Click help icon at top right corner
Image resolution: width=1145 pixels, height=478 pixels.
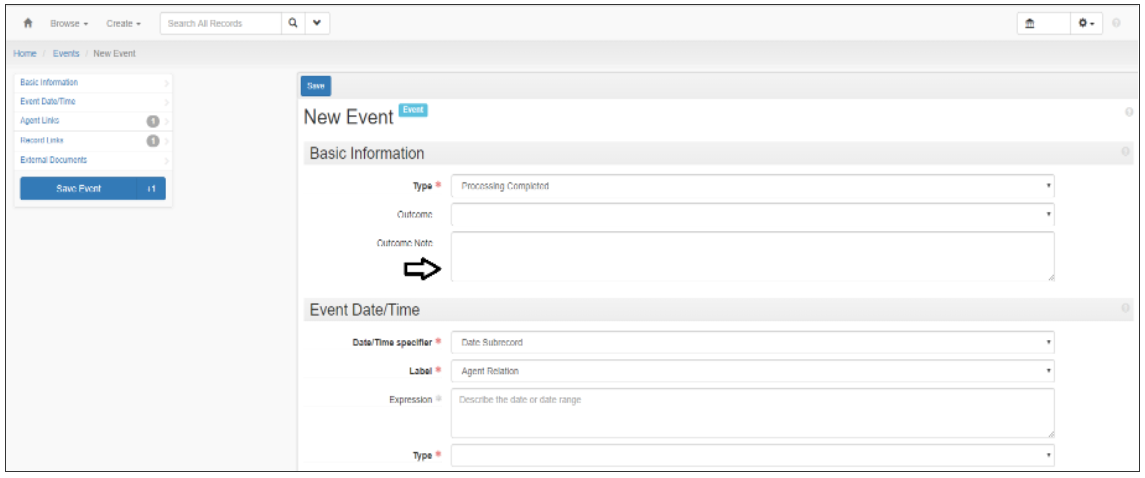[x=1117, y=23]
